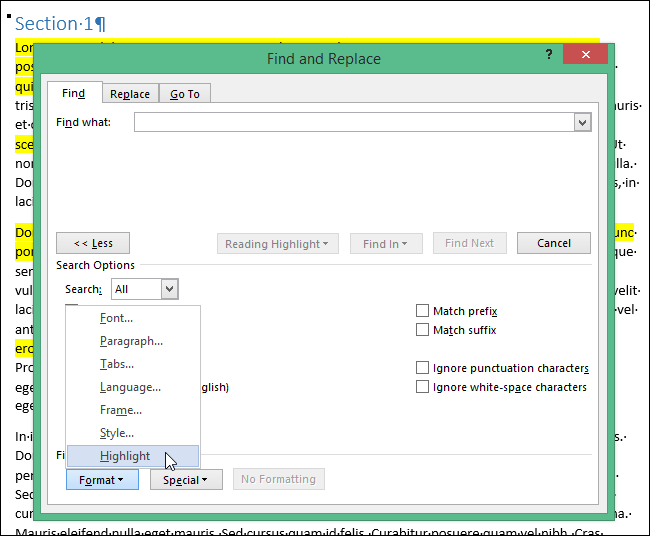This screenshot has height=536, width=650.
Task: Enable the Match suffix checkbox
Action: (422, 330)
